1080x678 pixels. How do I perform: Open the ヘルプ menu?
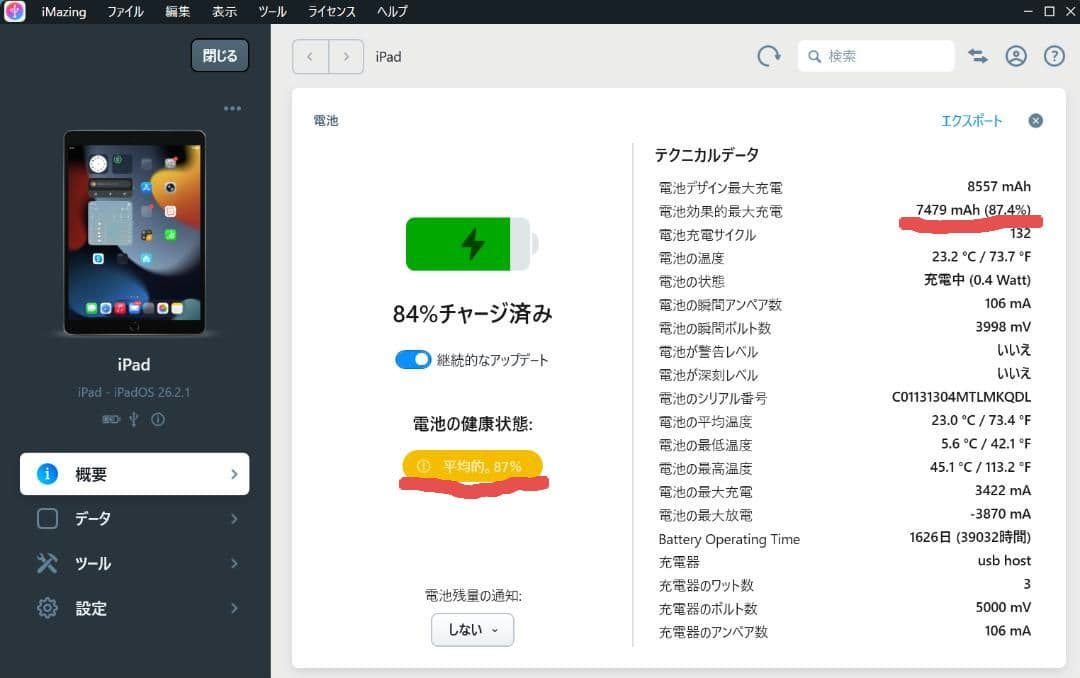click(392, 12)
